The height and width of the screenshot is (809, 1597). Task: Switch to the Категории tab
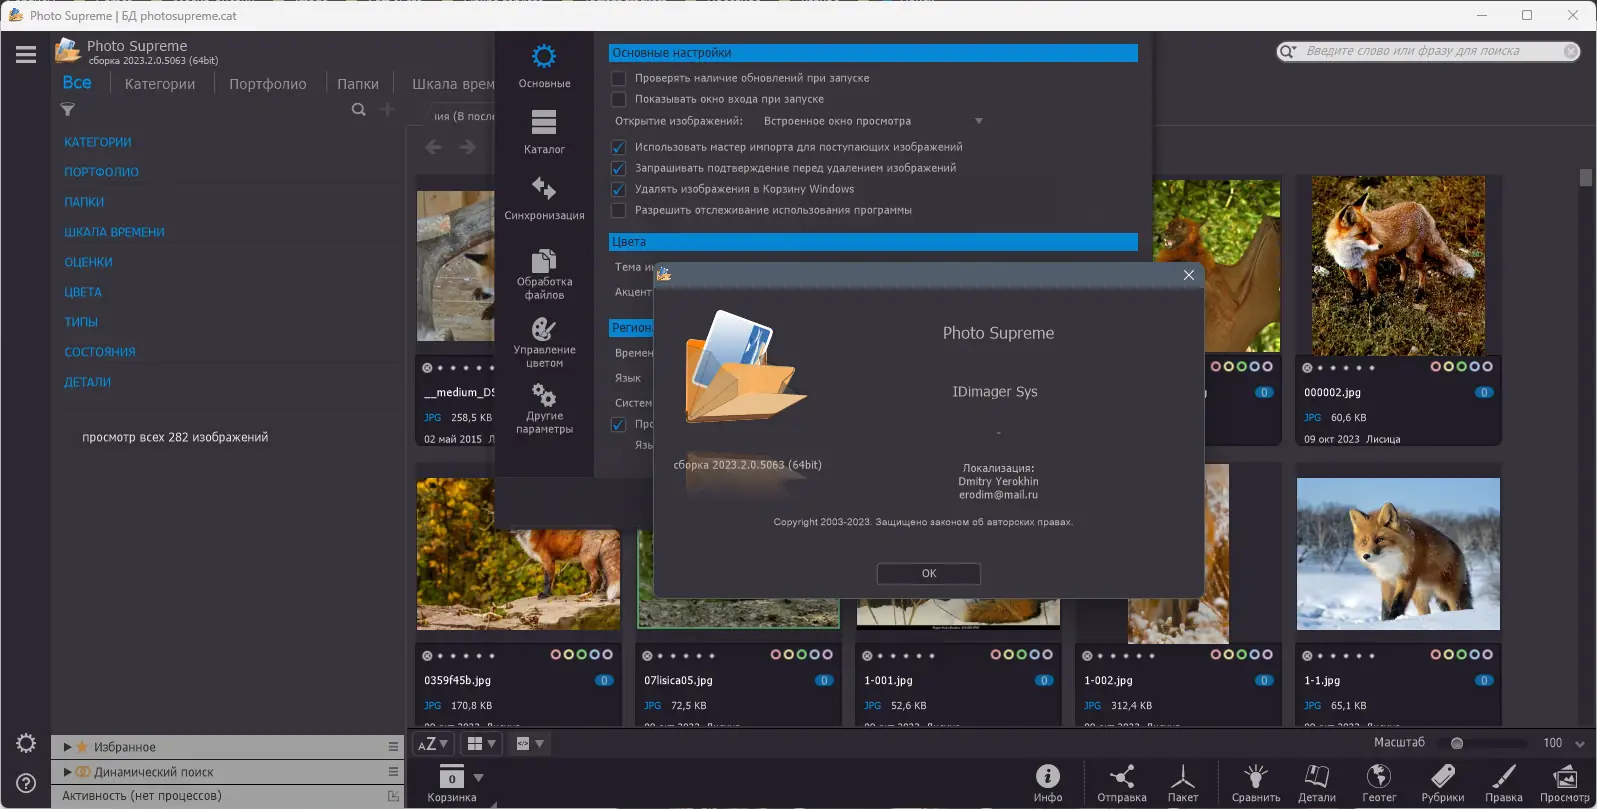[160, 84]
